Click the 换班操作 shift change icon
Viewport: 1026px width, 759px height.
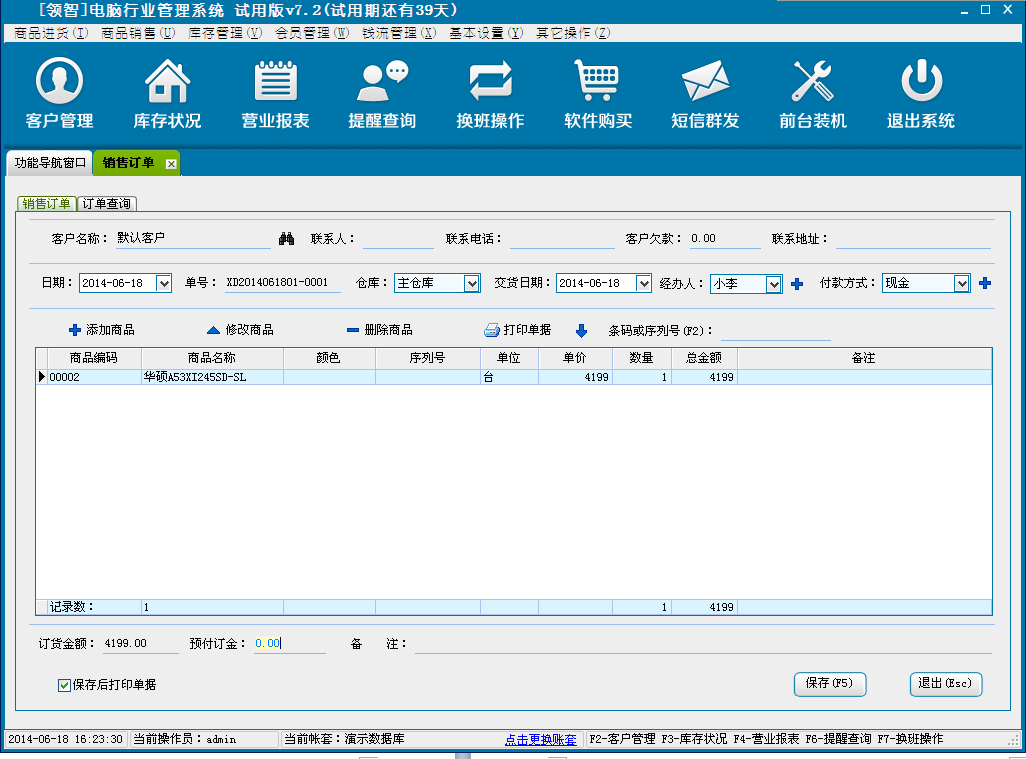point(490,82)
